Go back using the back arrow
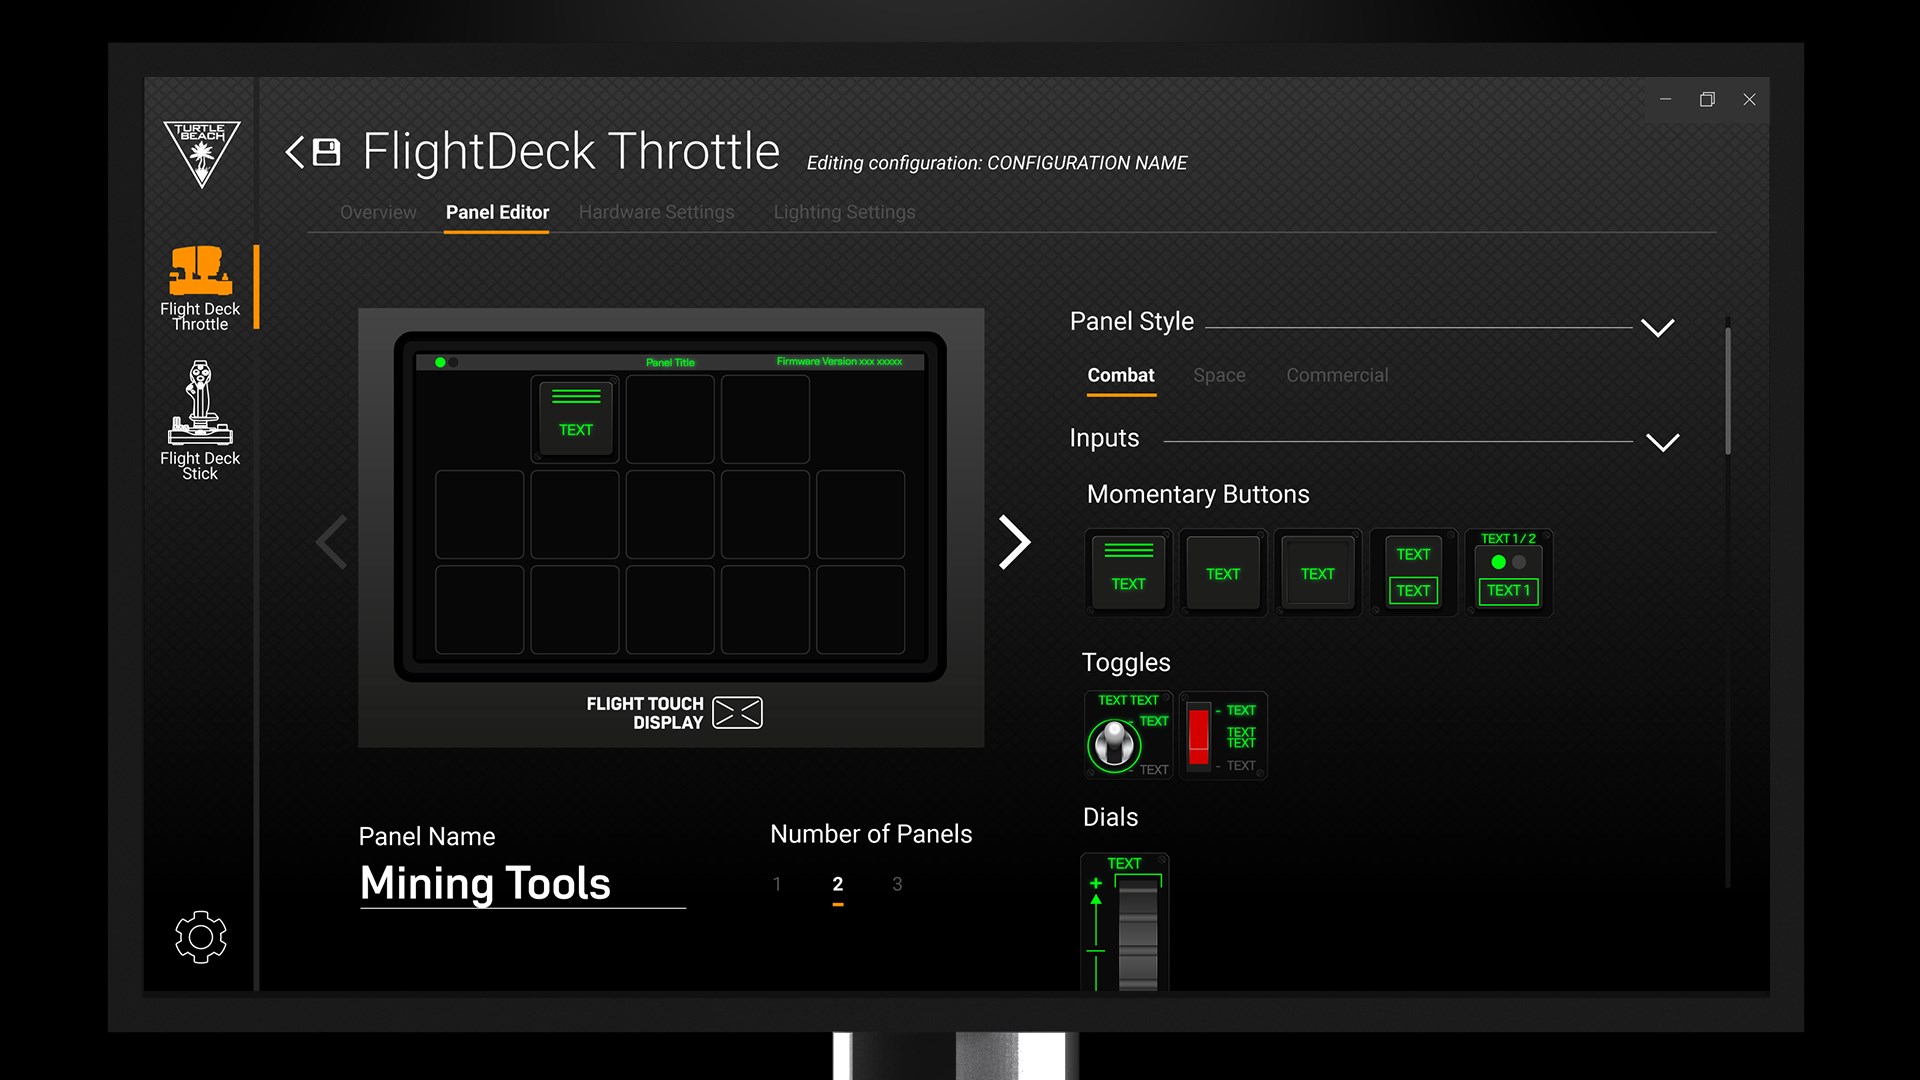This screenshot has width=1920, height=1080. tap(293, 151)
